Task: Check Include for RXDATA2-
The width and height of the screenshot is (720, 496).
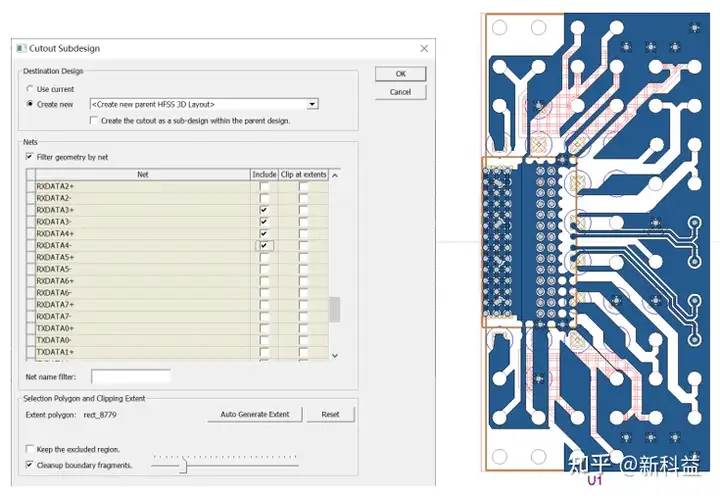Action: [x=264, y=198]
